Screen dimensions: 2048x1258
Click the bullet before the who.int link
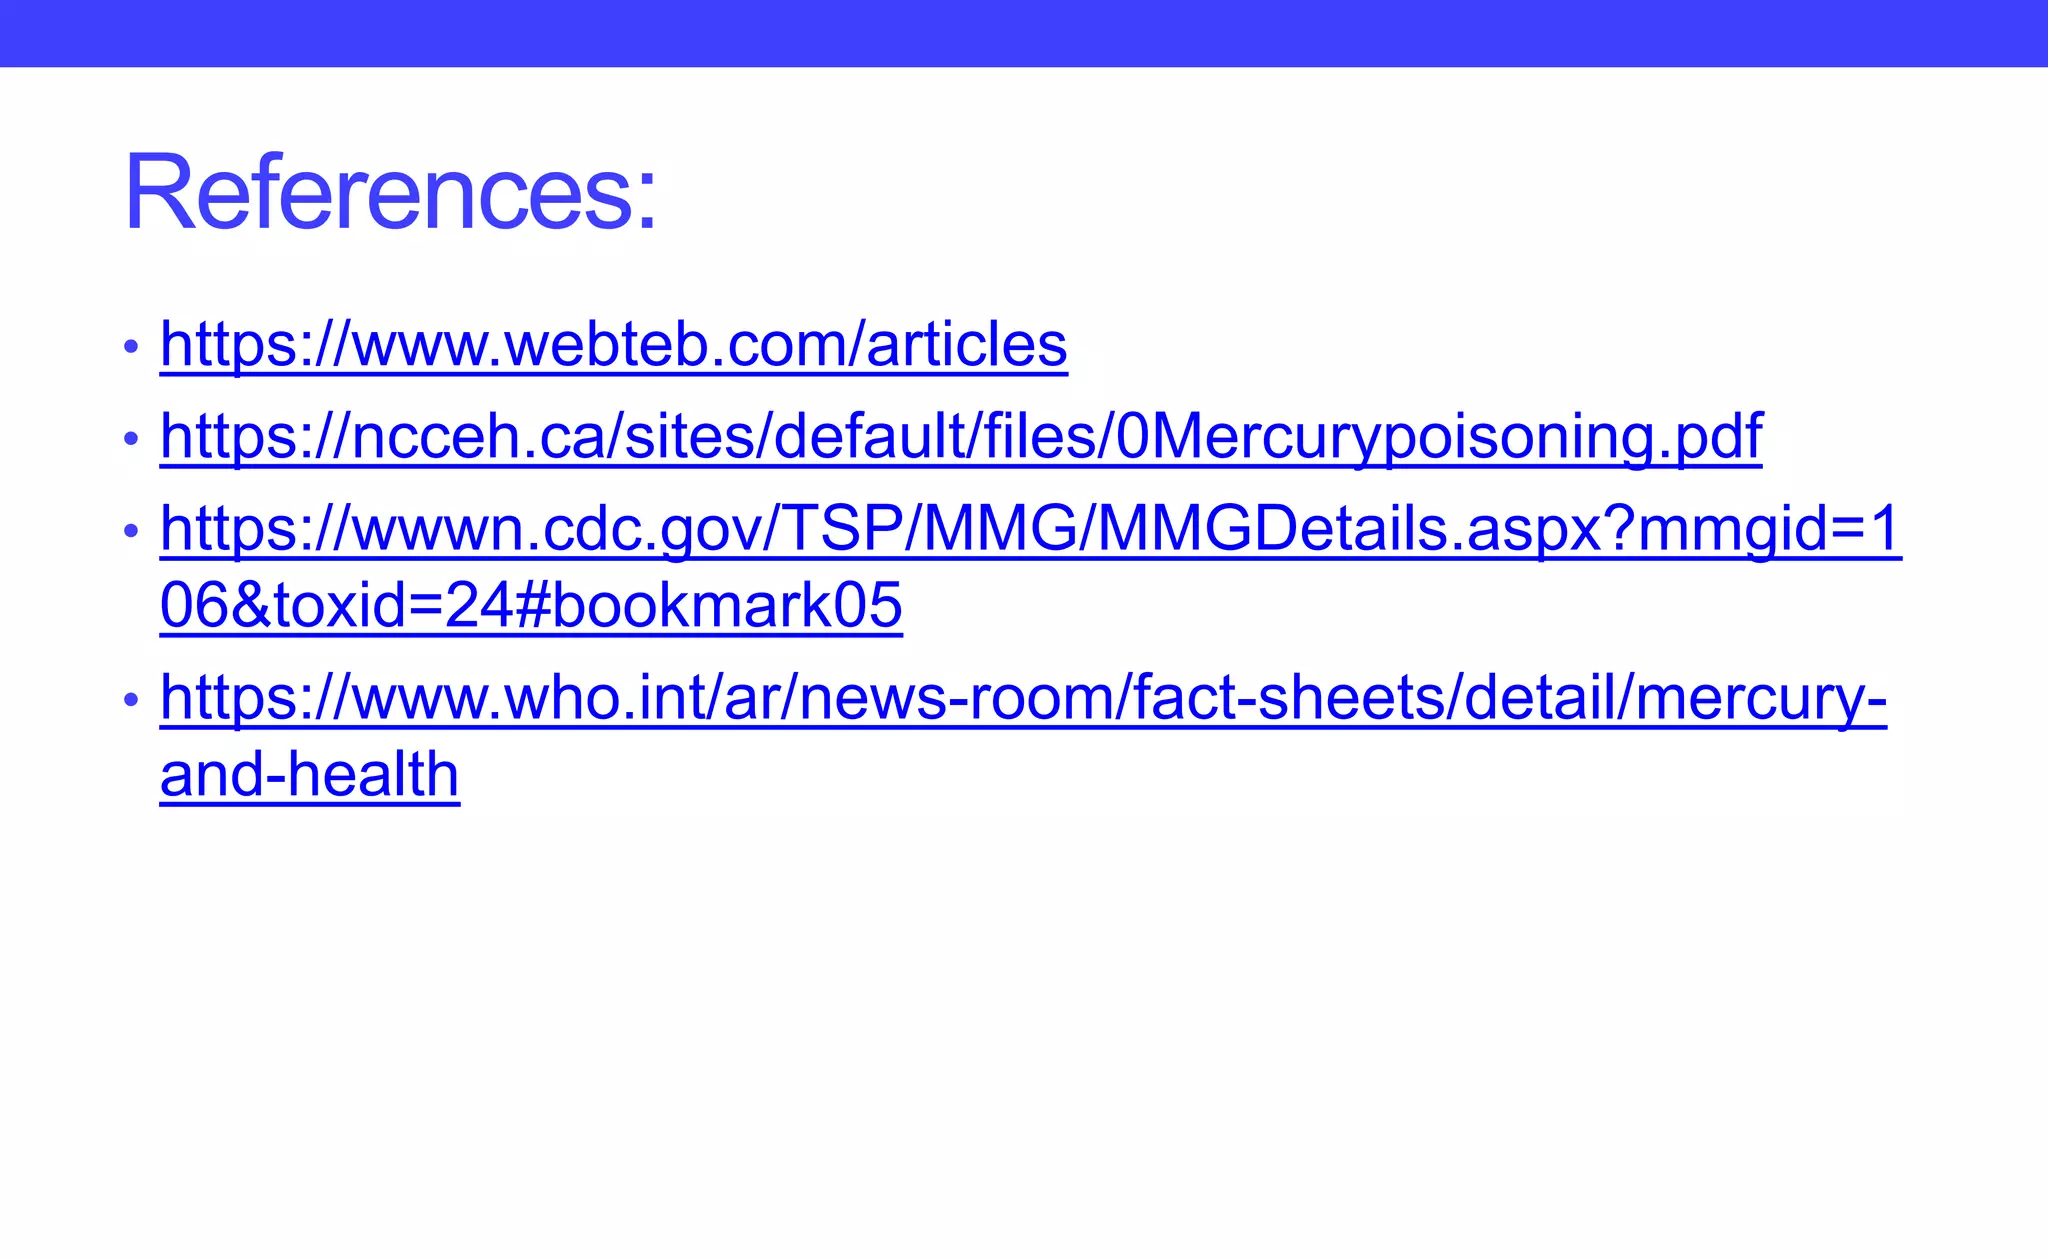(131, 700)
